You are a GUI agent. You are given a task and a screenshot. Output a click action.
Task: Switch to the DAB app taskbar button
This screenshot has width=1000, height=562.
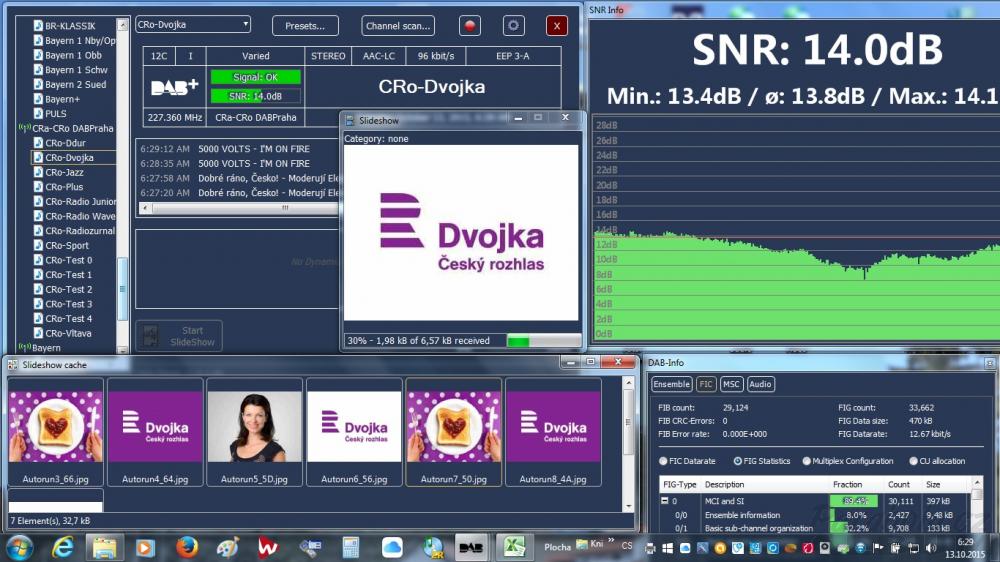(471, 547)
